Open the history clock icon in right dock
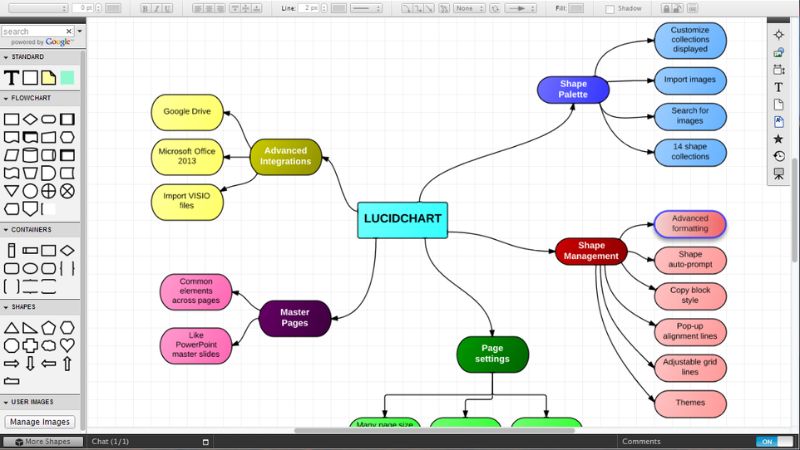The width and height of the screenshot is (800, 450). coord(778,156)
